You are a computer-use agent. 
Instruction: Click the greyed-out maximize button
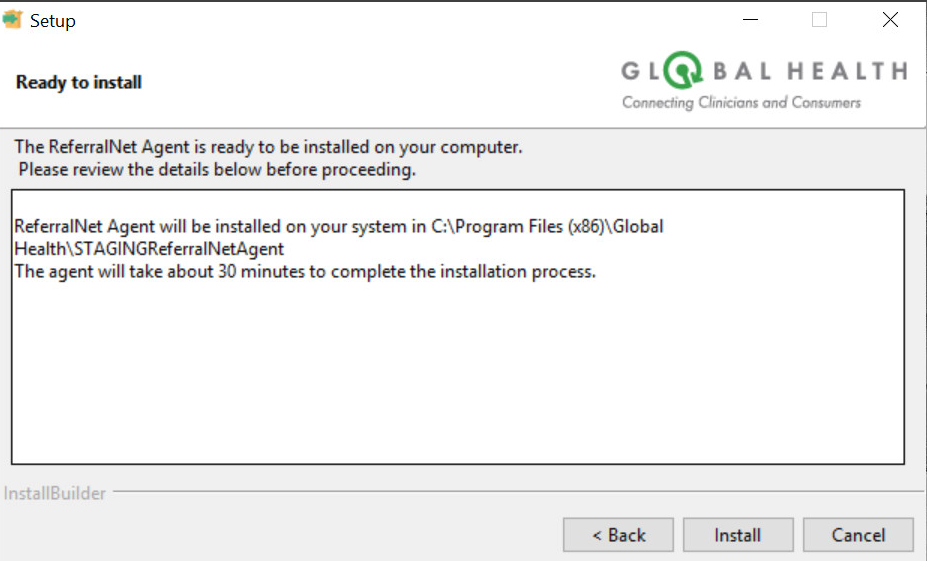coord(819,20)
